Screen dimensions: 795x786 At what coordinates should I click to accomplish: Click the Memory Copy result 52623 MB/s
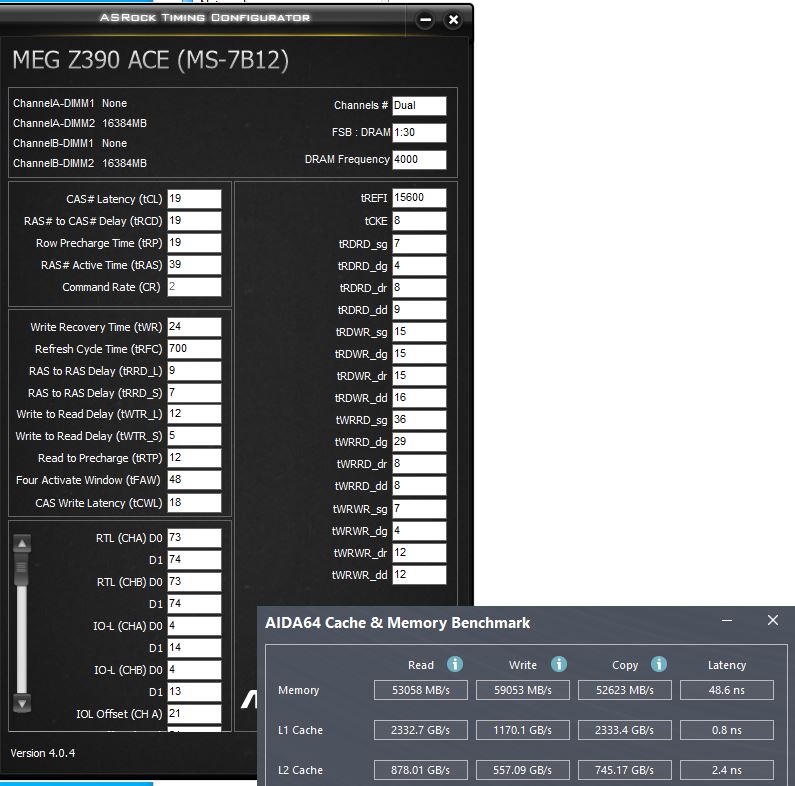coord(625,690)
